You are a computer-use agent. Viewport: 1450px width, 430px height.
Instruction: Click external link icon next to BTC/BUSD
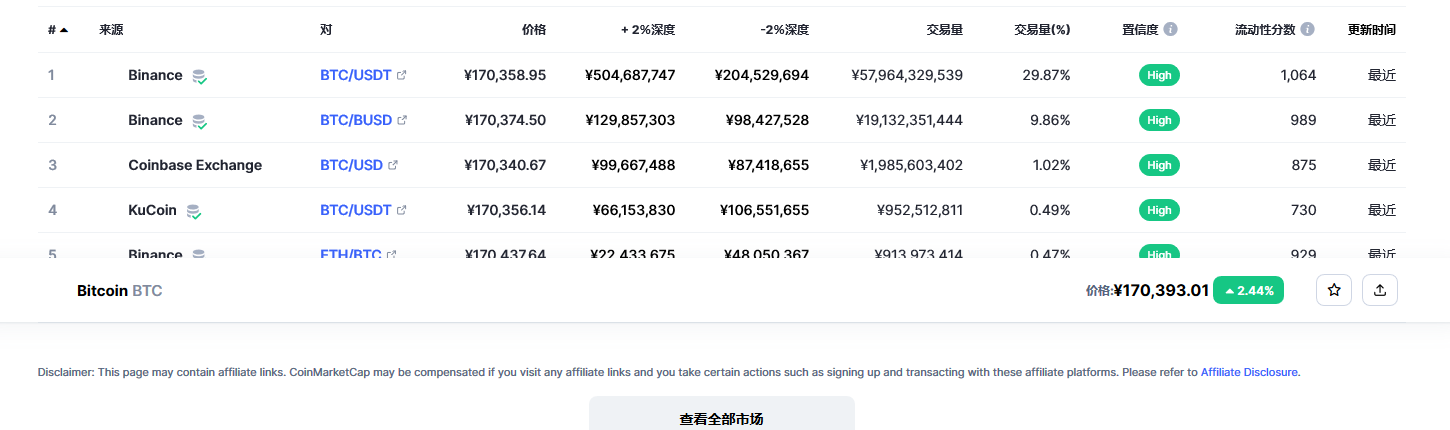click(x=403, y=120)
